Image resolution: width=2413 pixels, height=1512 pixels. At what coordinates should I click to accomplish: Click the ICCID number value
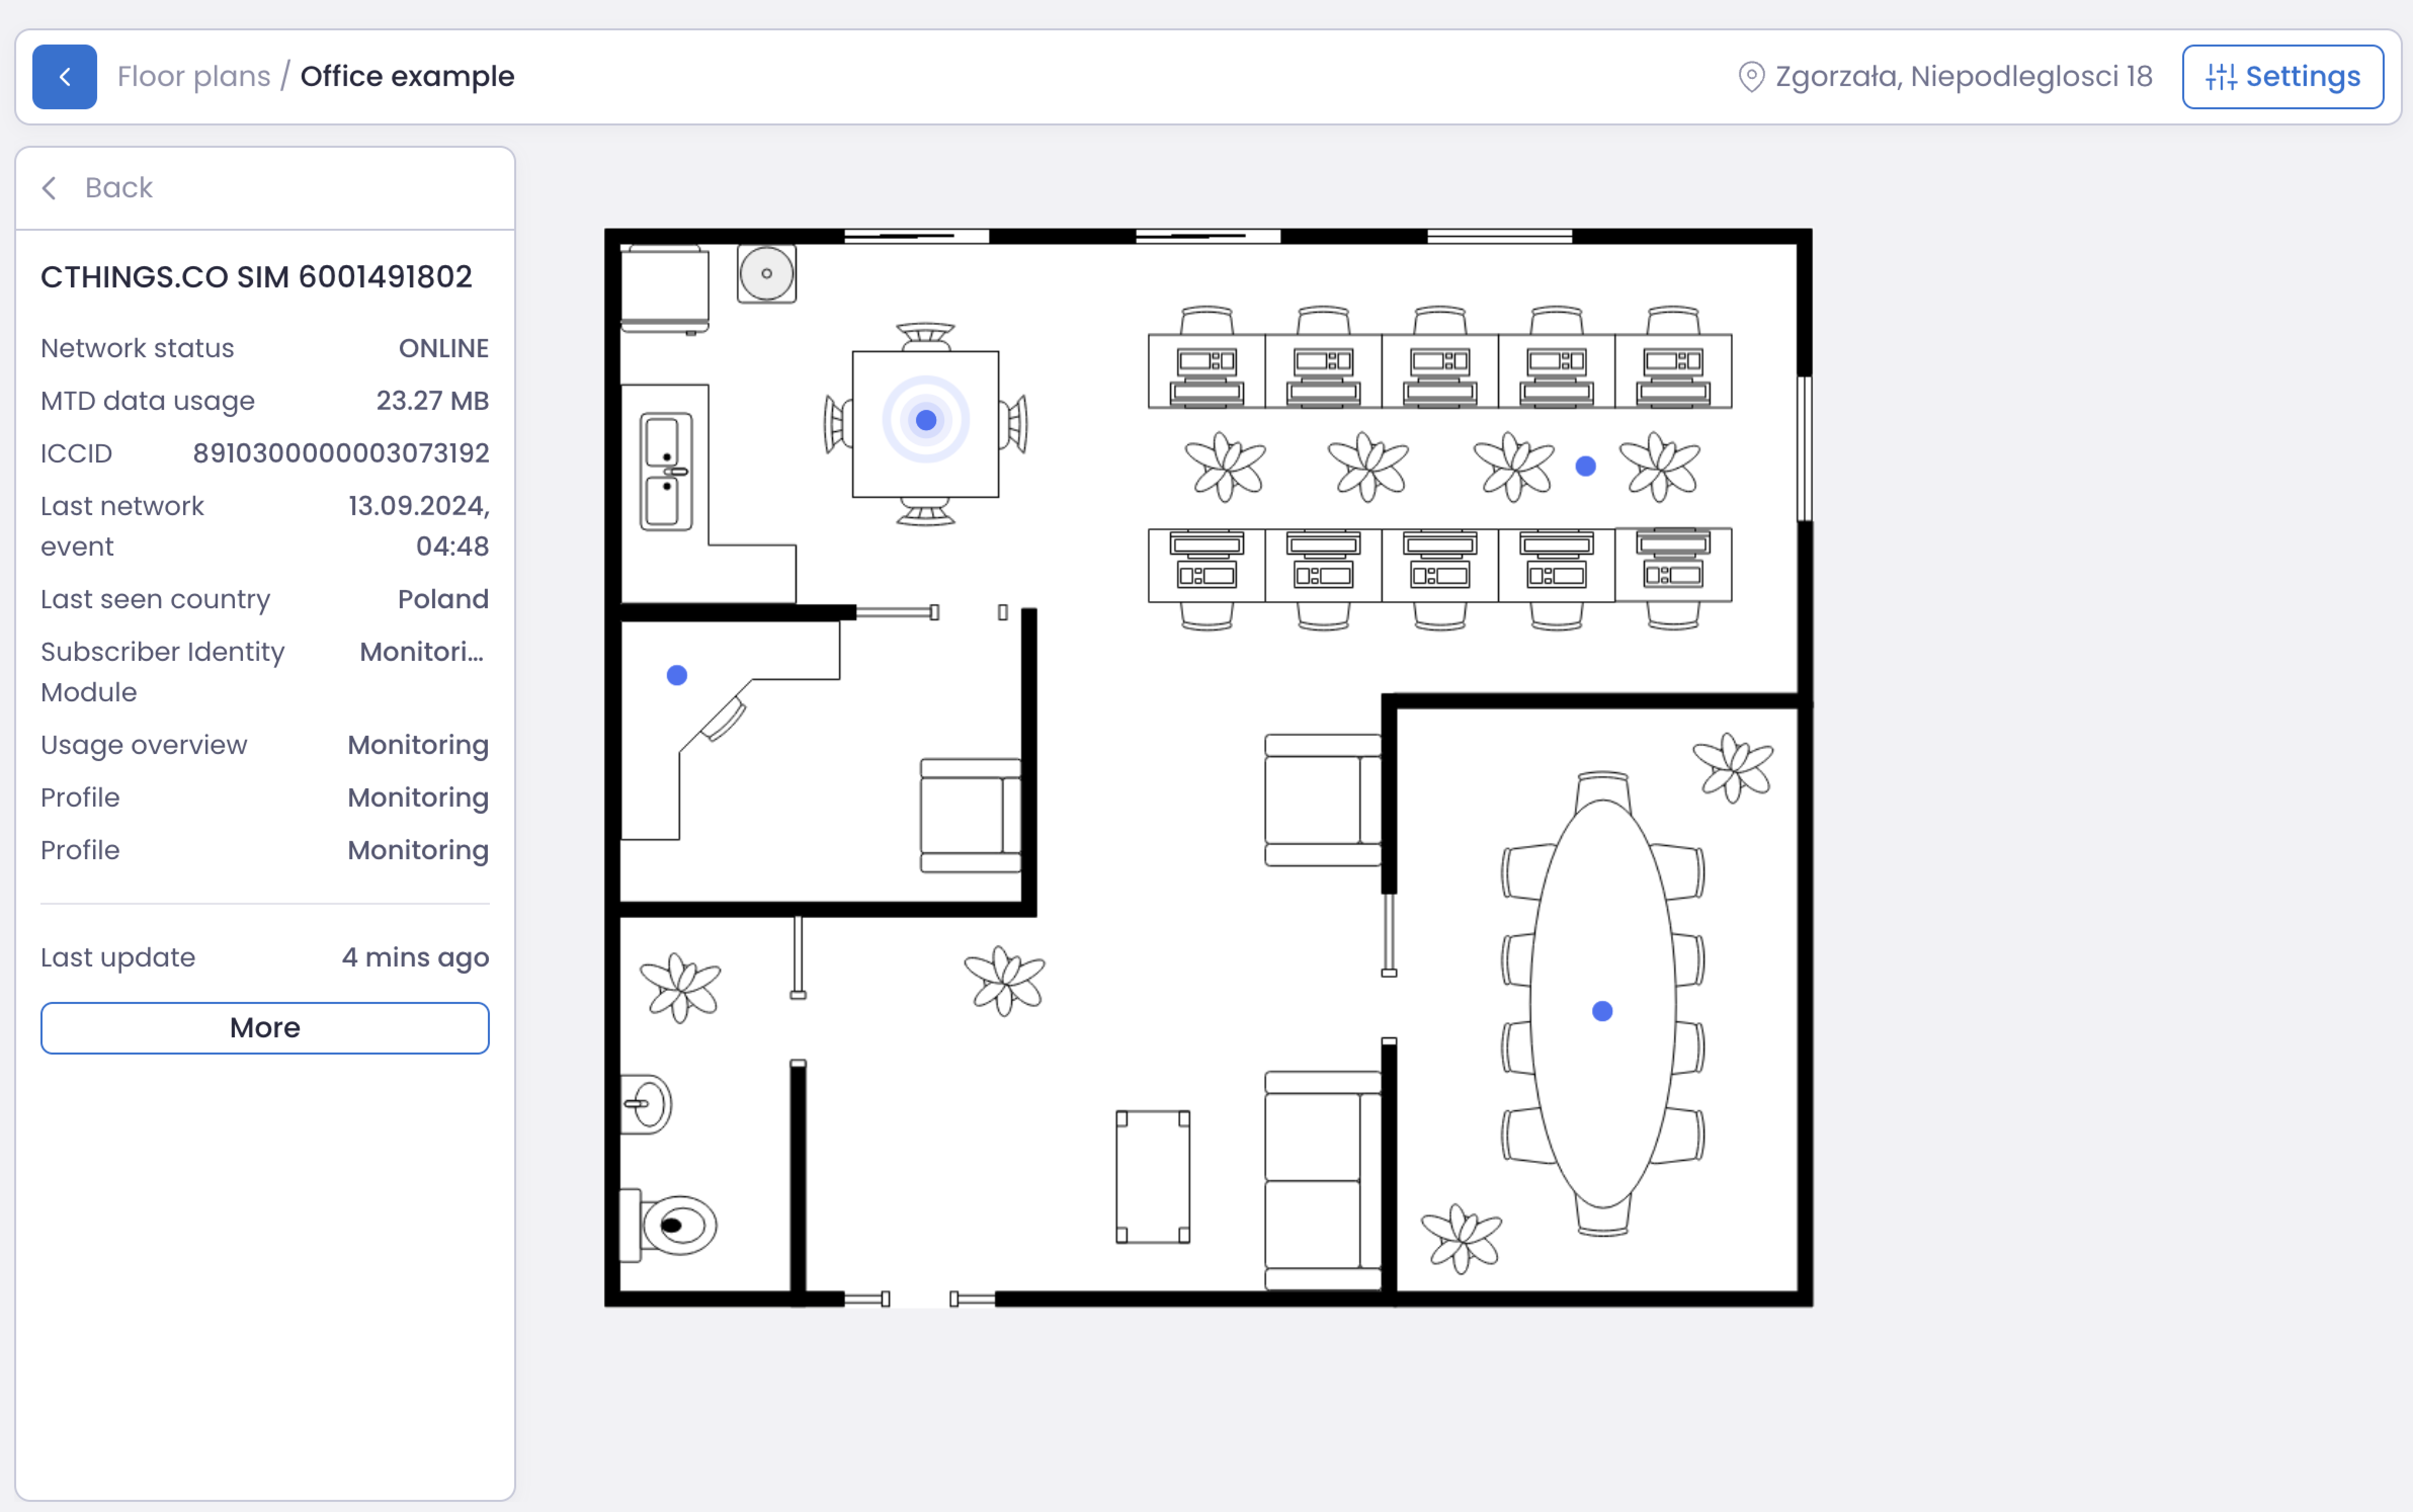(x=341, y=453)
